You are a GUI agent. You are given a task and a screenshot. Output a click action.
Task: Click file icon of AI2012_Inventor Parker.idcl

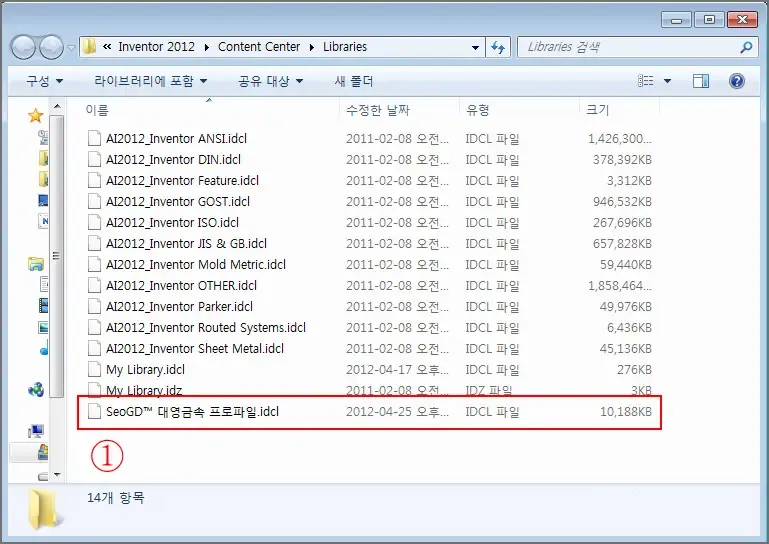pos(94,307)
